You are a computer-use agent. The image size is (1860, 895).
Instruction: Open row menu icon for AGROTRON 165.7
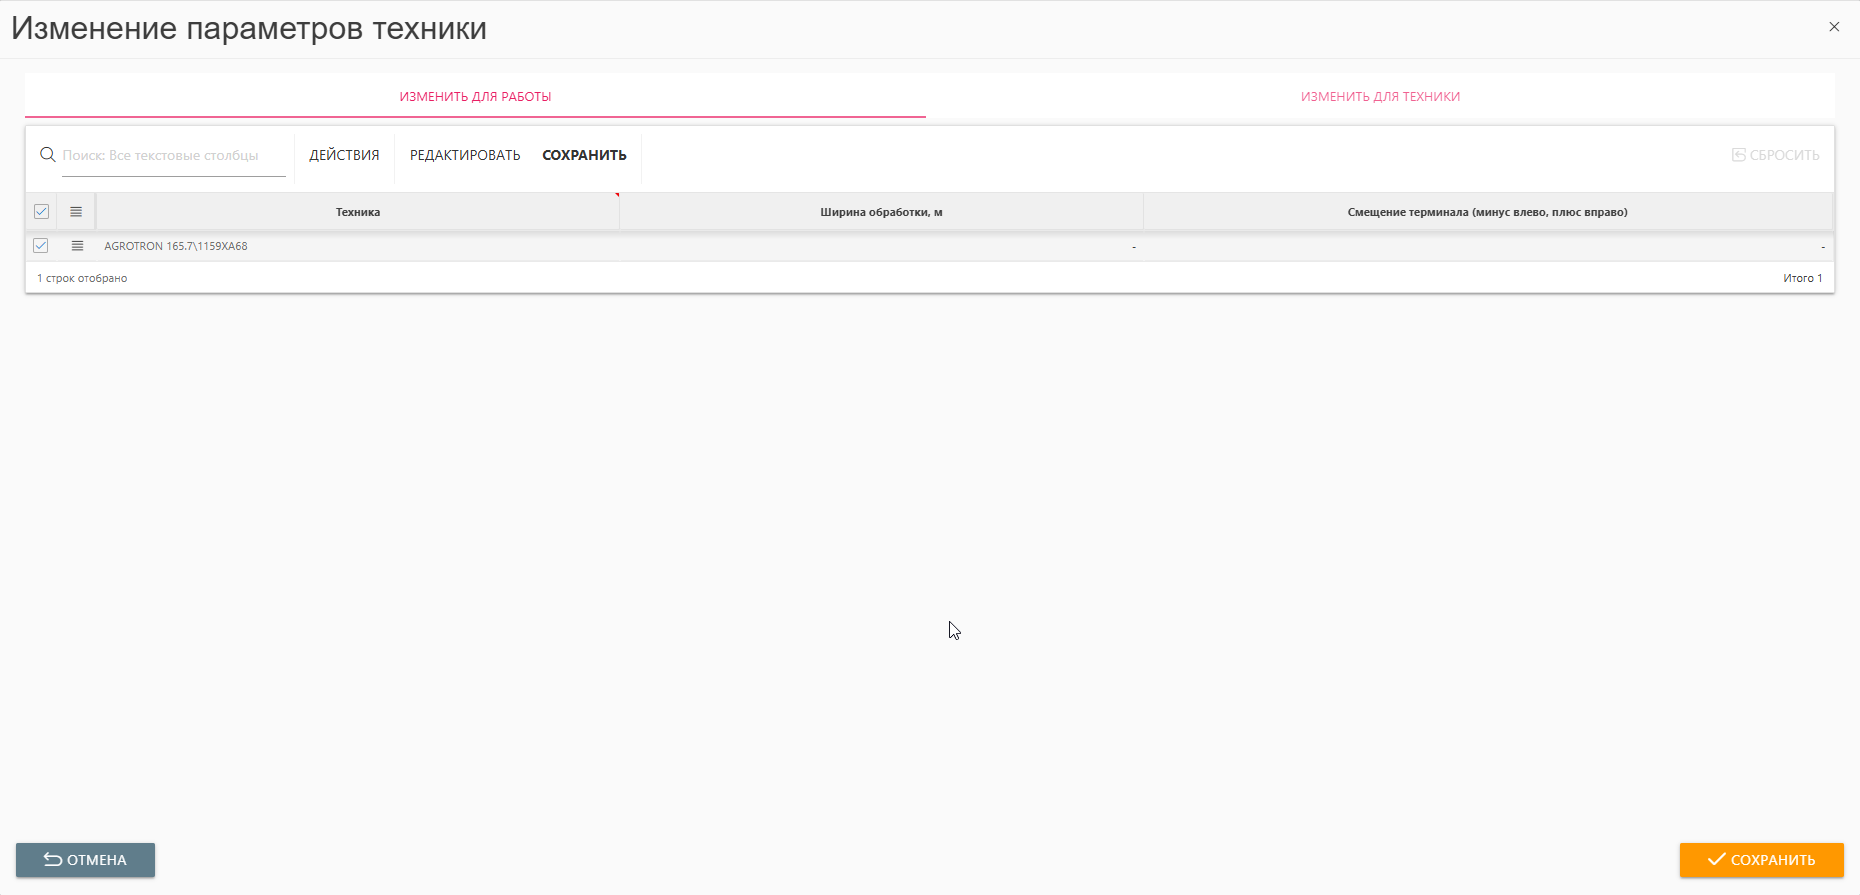77,246
